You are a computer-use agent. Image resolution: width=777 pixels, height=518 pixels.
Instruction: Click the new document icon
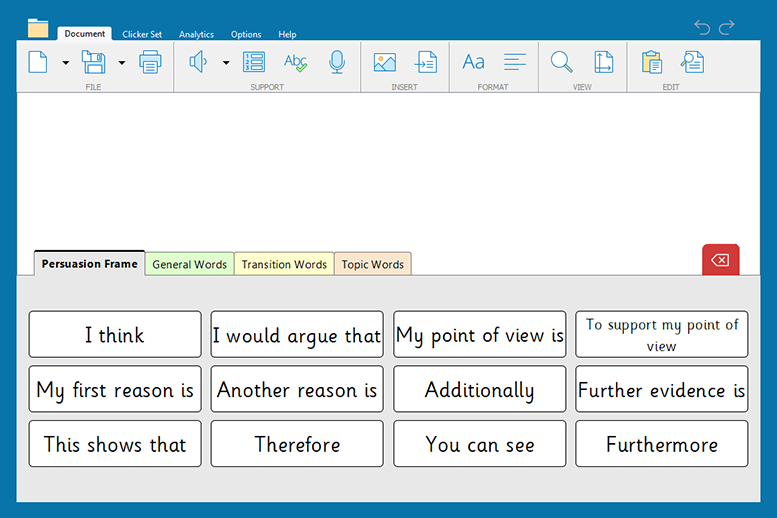click(x=38, y=62)
